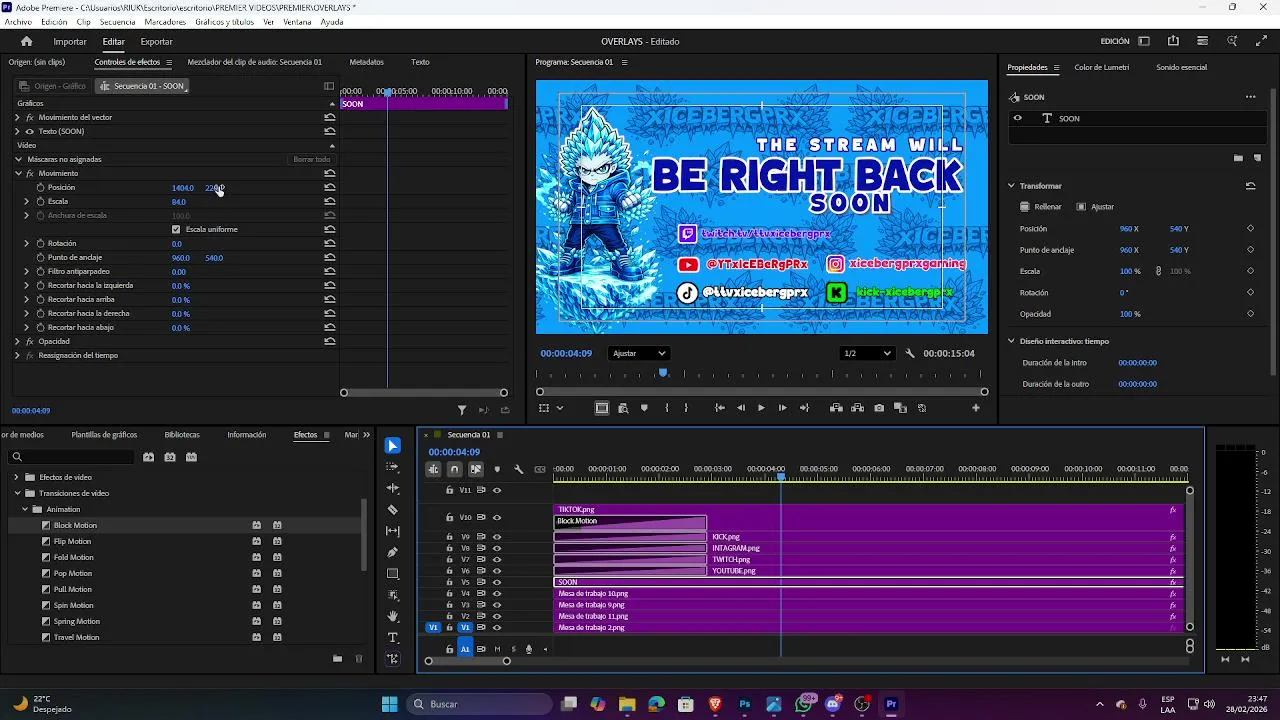Collapse the Movimiento effect group
Viewport: 1280px width, 720px height.
coord(17,174)
